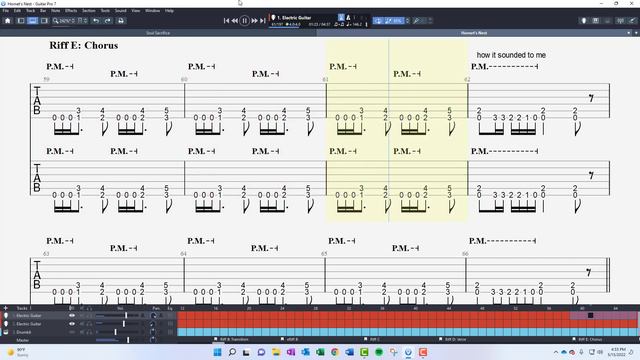Toggle the inspector panel view
This screenshot has width=640, height=360.
(x=44, y=21)
